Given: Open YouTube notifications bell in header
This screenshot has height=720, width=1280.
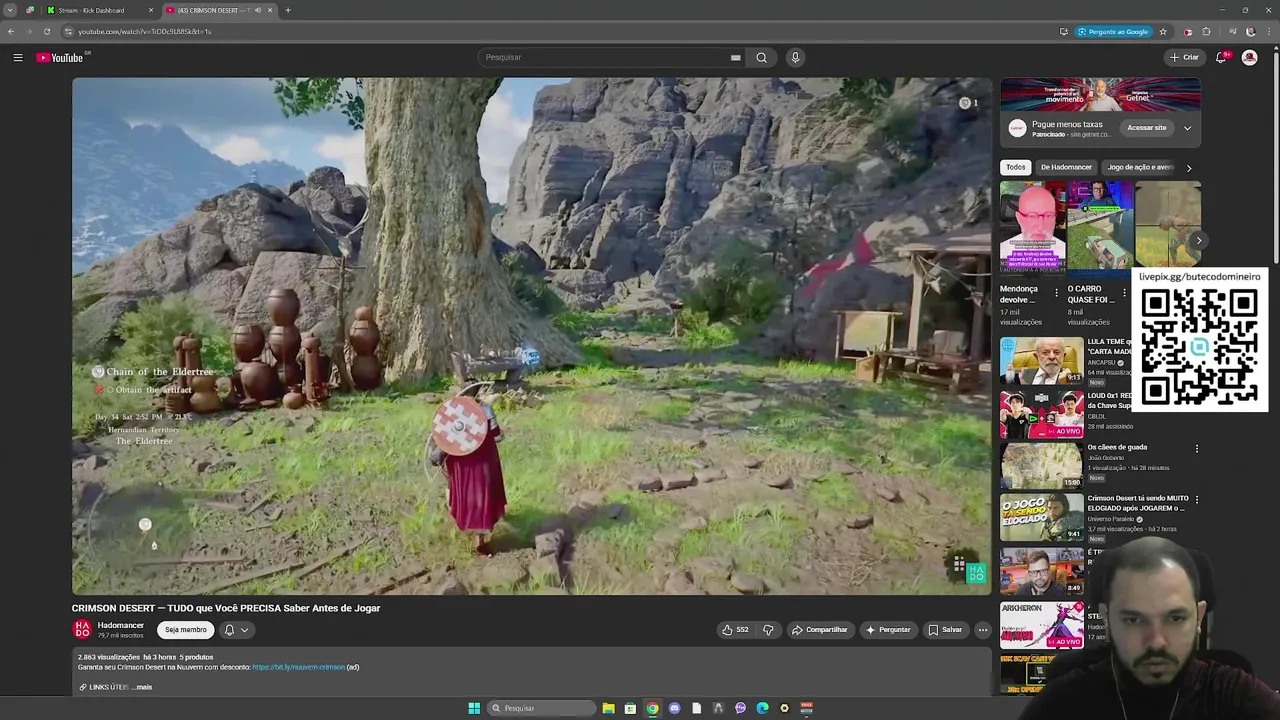Looking at the screenshot, I should 1221,57.
